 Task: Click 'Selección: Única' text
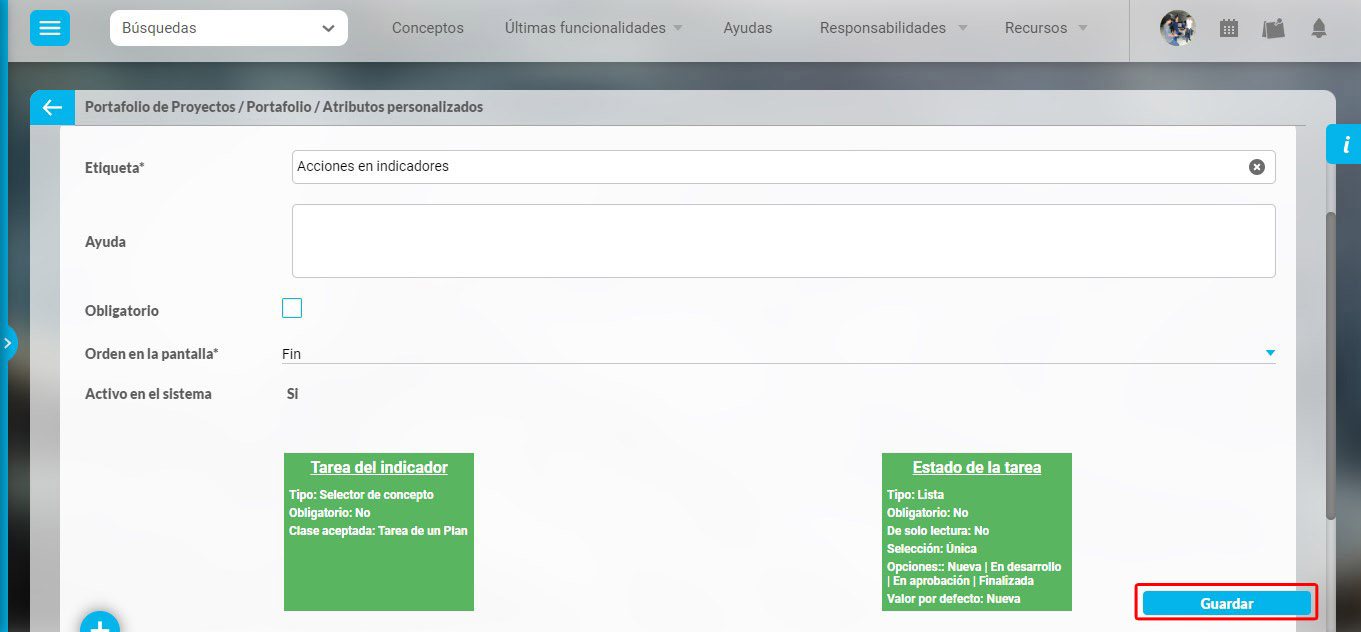click(932, 549)
